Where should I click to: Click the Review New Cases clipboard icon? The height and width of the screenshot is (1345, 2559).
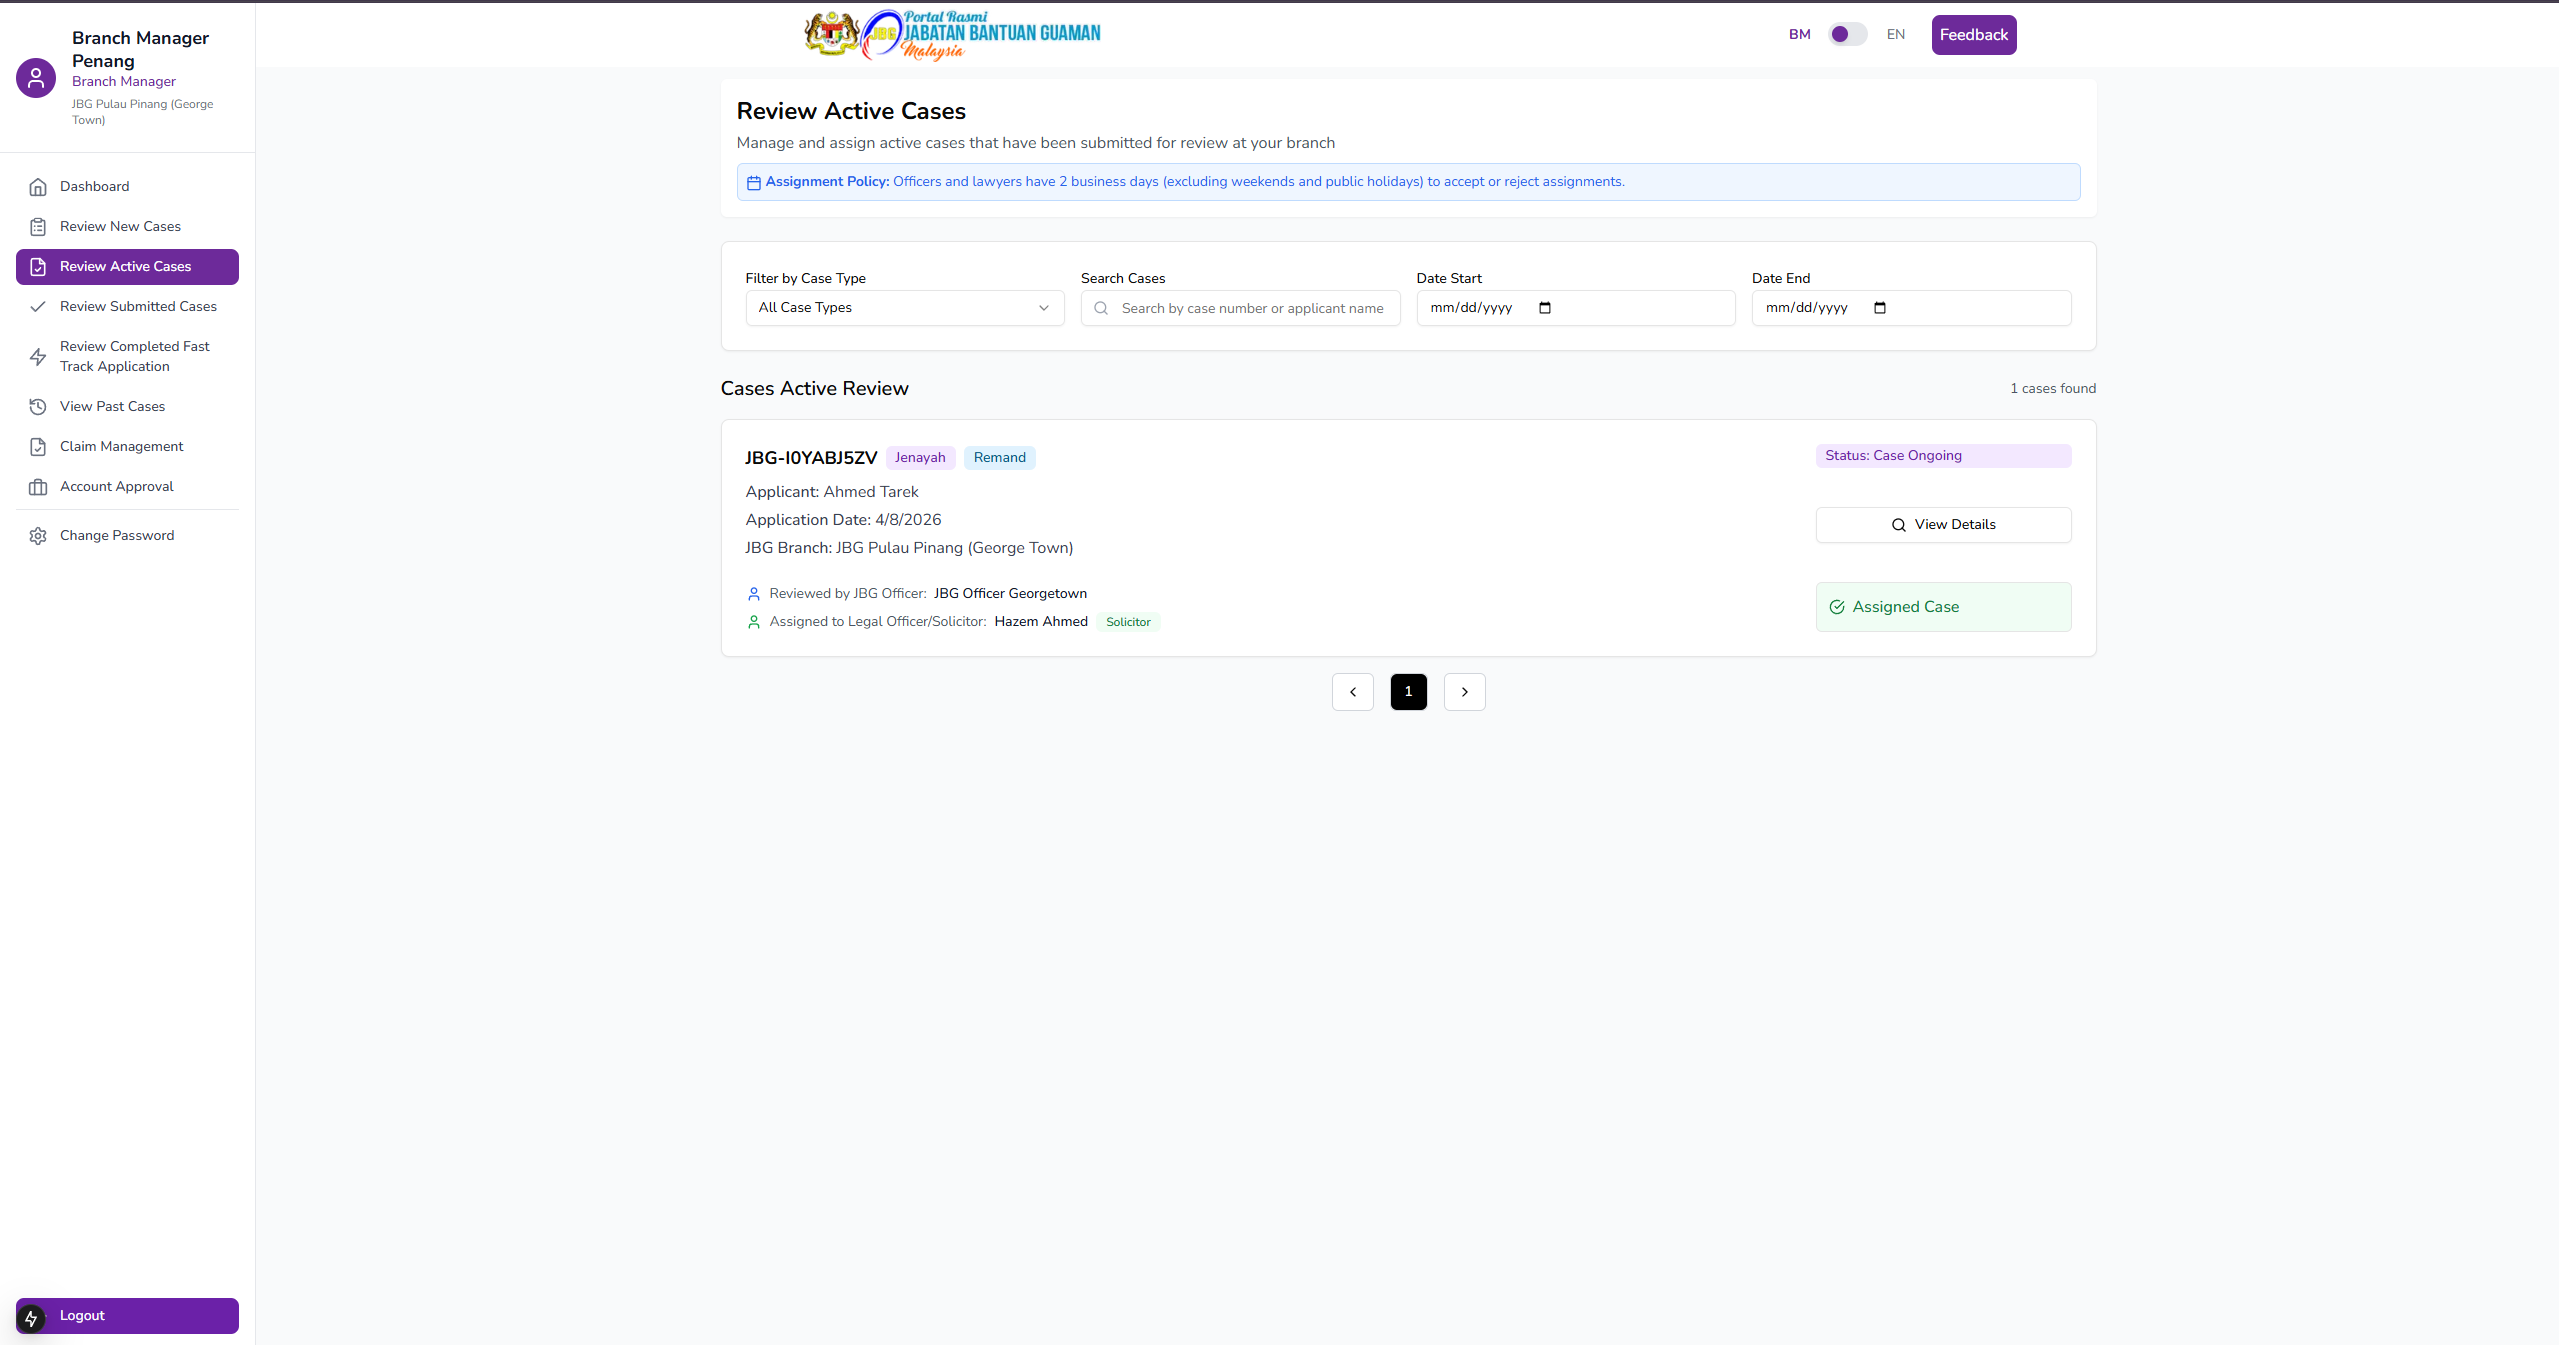[38, 227]
